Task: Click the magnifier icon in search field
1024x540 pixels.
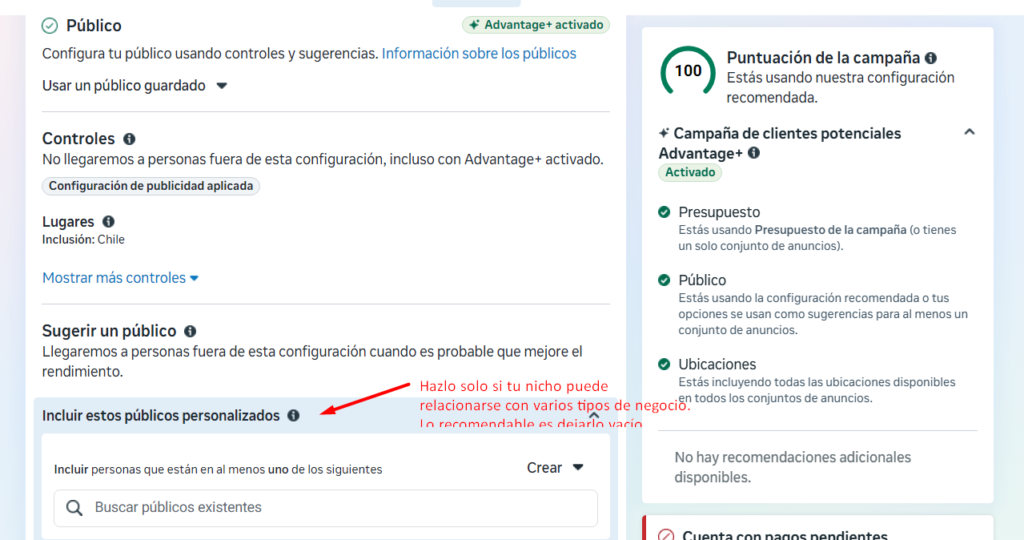Action: coord(74,508)
